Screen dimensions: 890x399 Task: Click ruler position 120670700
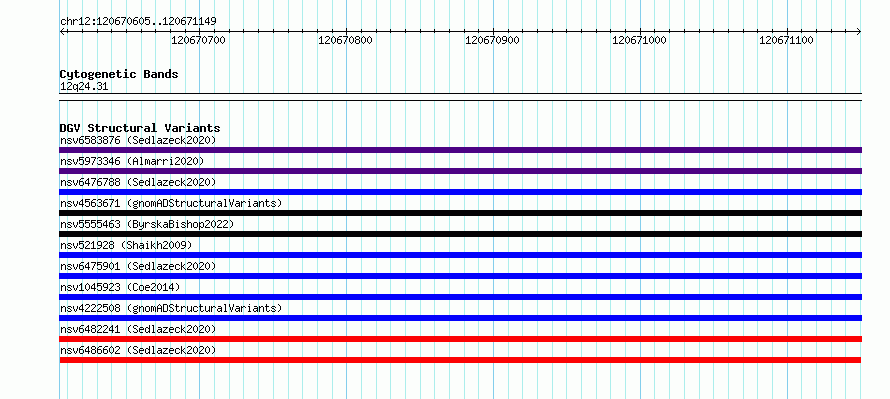click(198, 40)
